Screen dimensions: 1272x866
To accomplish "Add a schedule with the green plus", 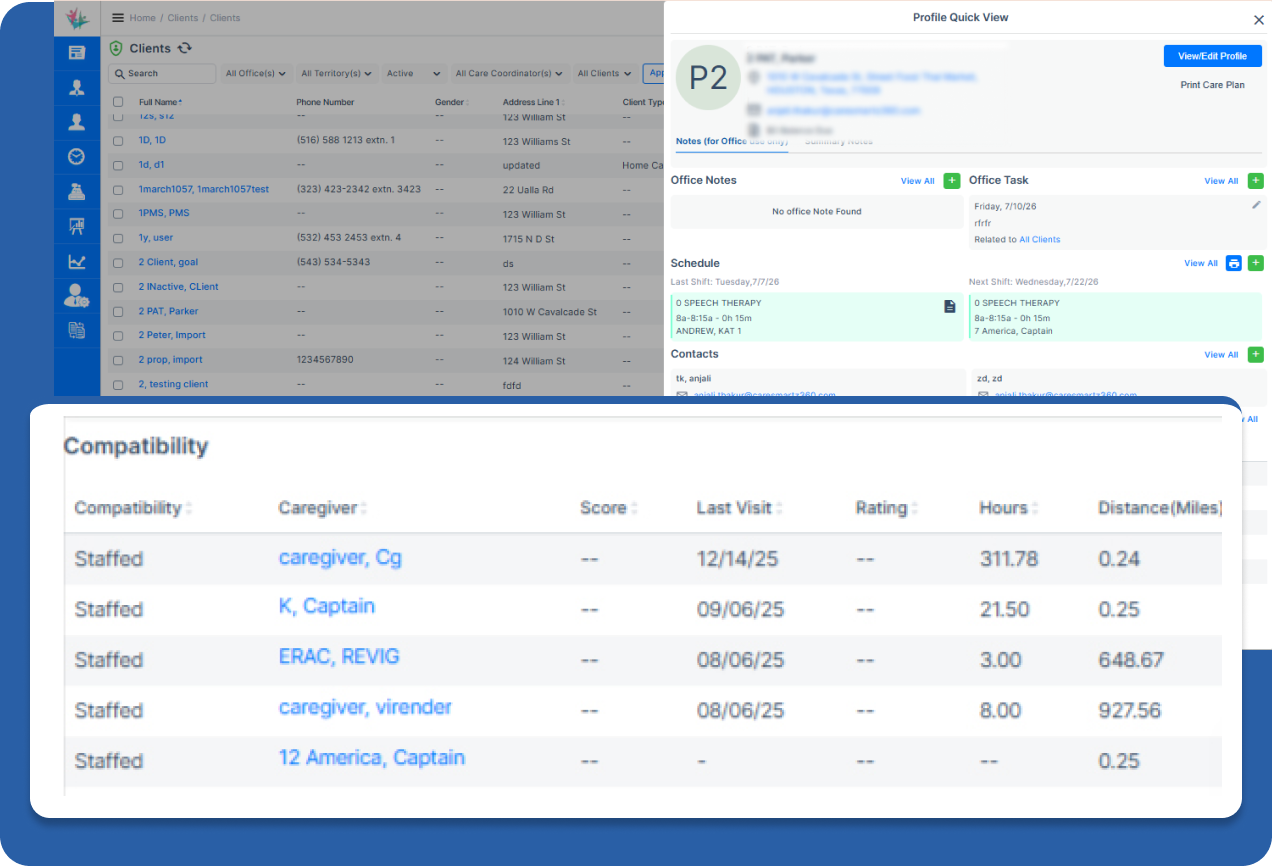I will tap(1256, 263).
